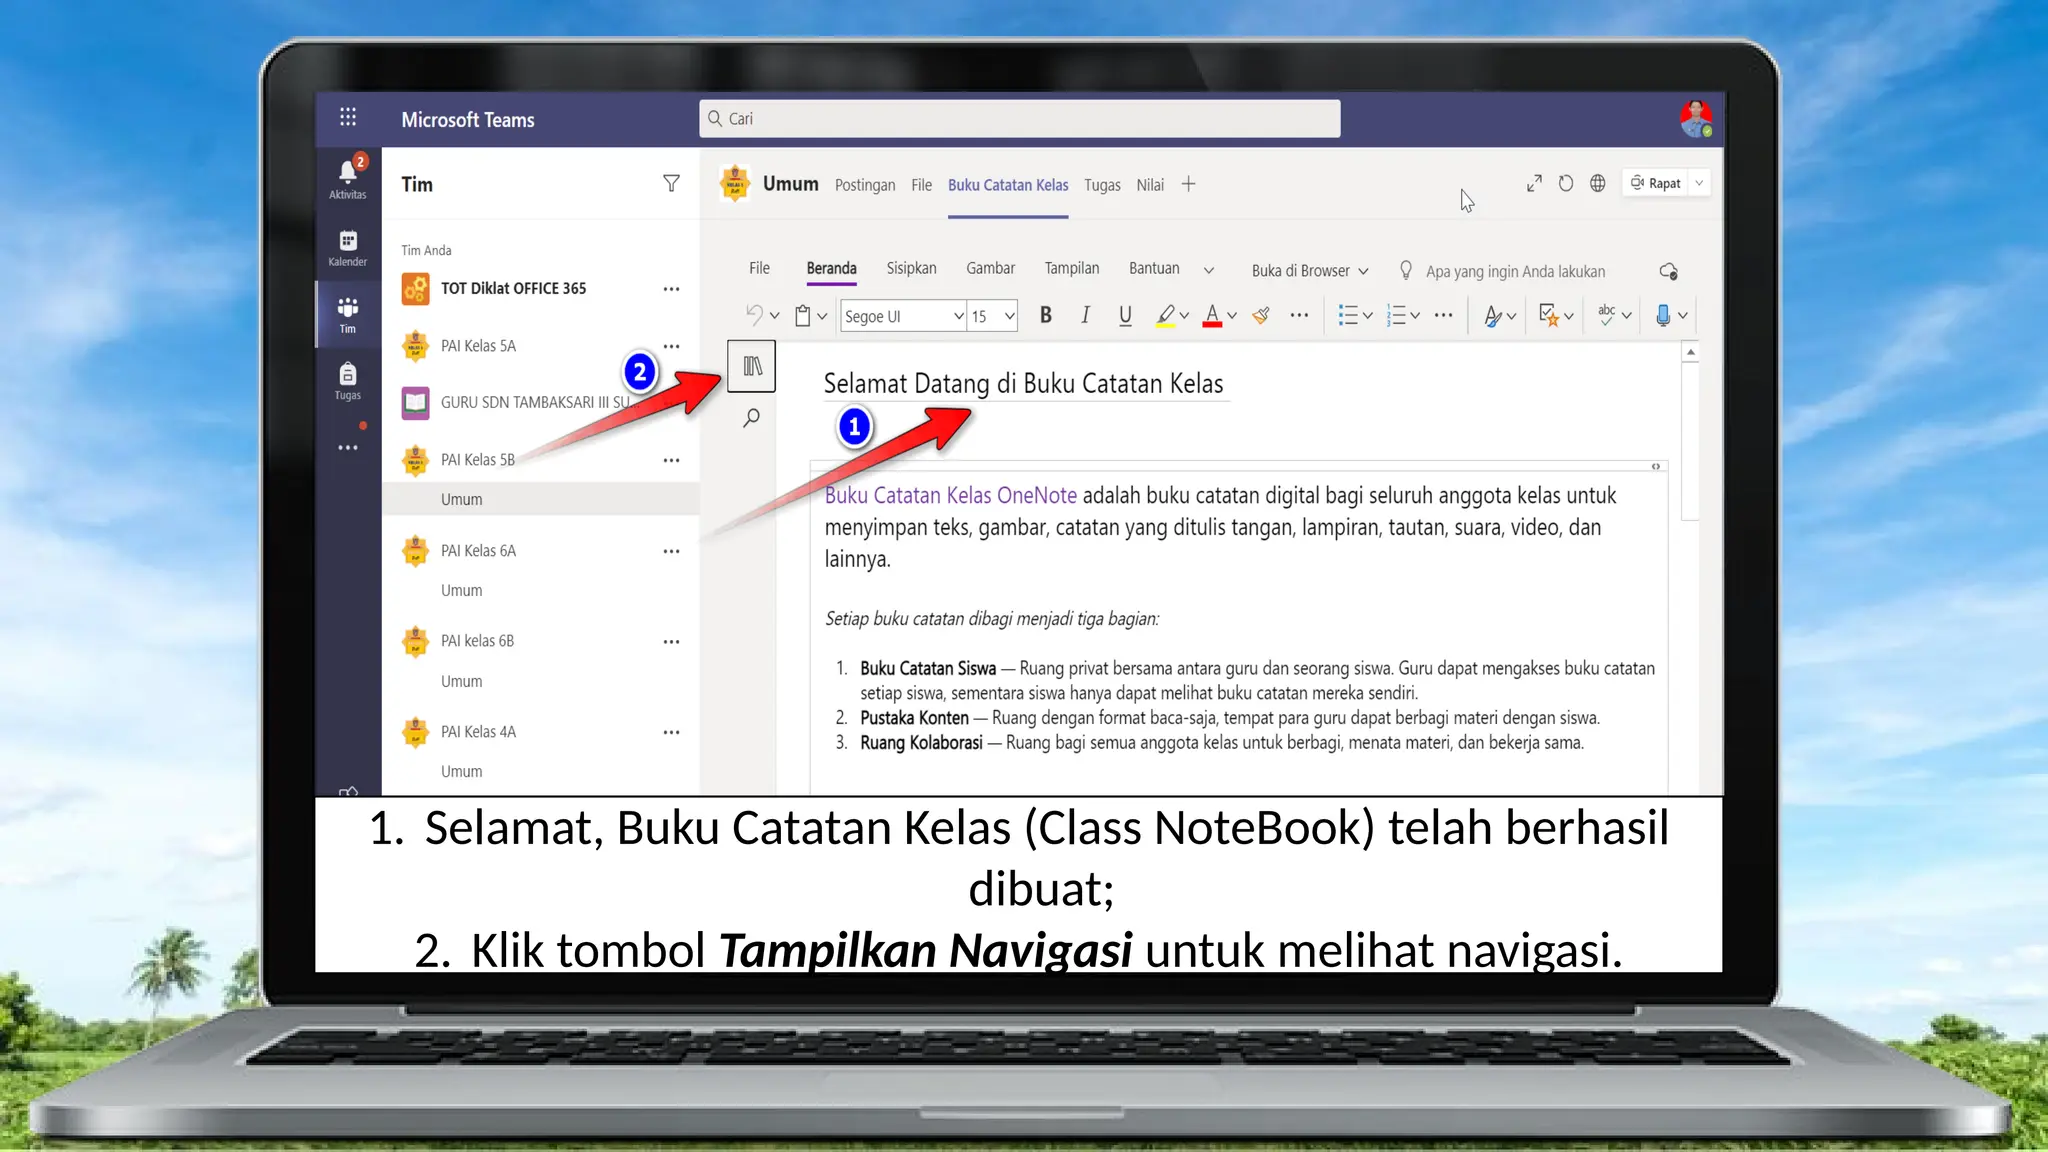The height and width of the screenshot is (1152, 2048).
Task: Open Umum channel under PAI Kelas 6A
Action: (x=461, y=591)
